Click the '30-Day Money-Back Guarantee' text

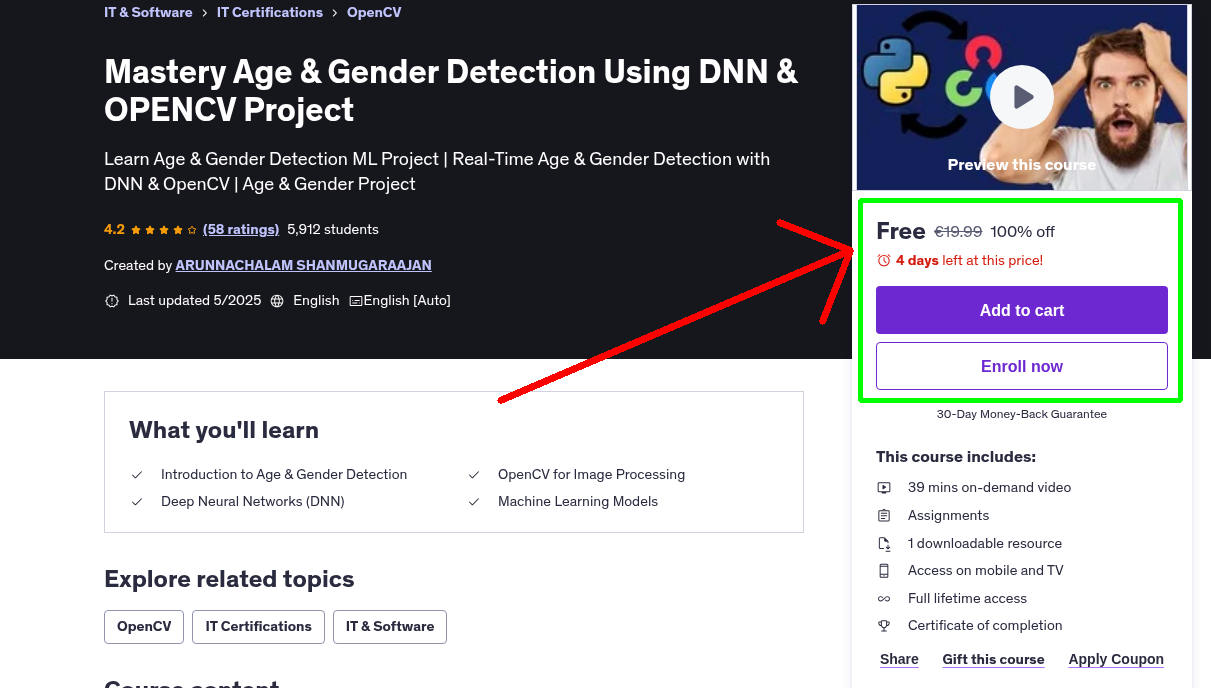point(1022,414)
